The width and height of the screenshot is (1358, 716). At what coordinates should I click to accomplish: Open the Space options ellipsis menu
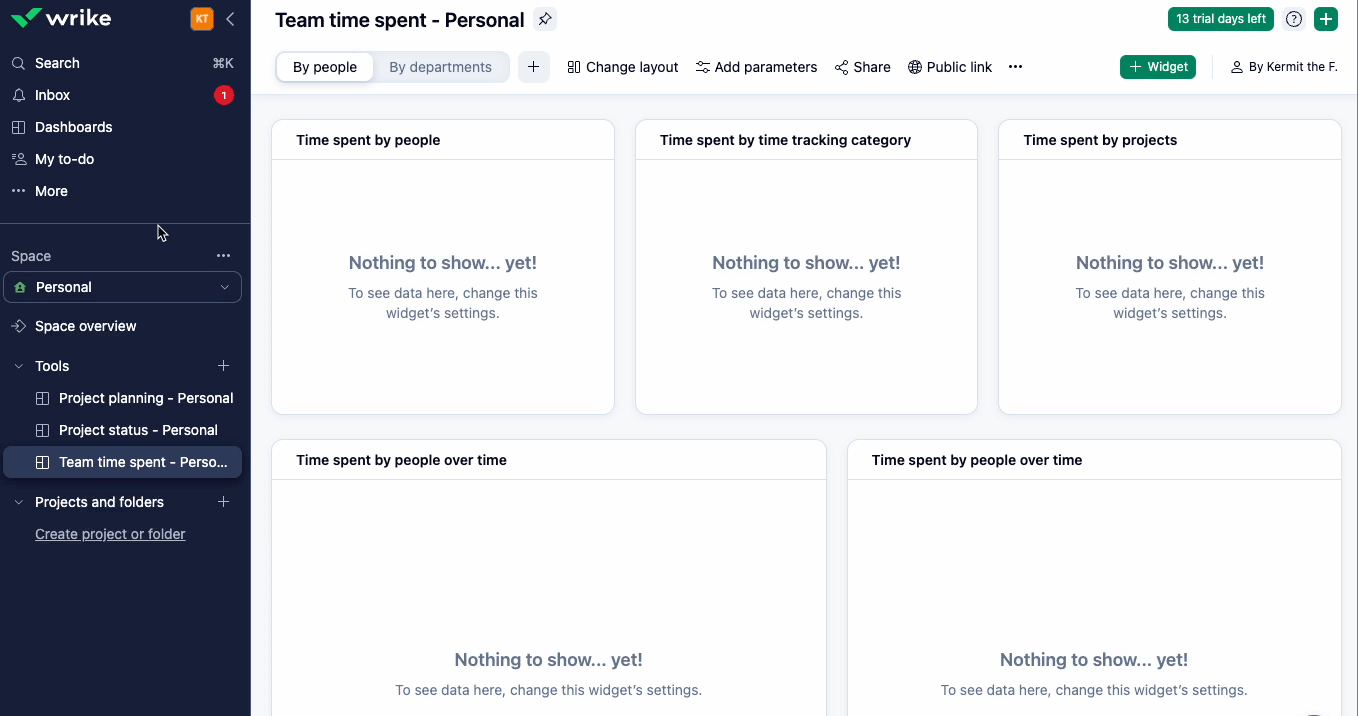coord(224,256)
